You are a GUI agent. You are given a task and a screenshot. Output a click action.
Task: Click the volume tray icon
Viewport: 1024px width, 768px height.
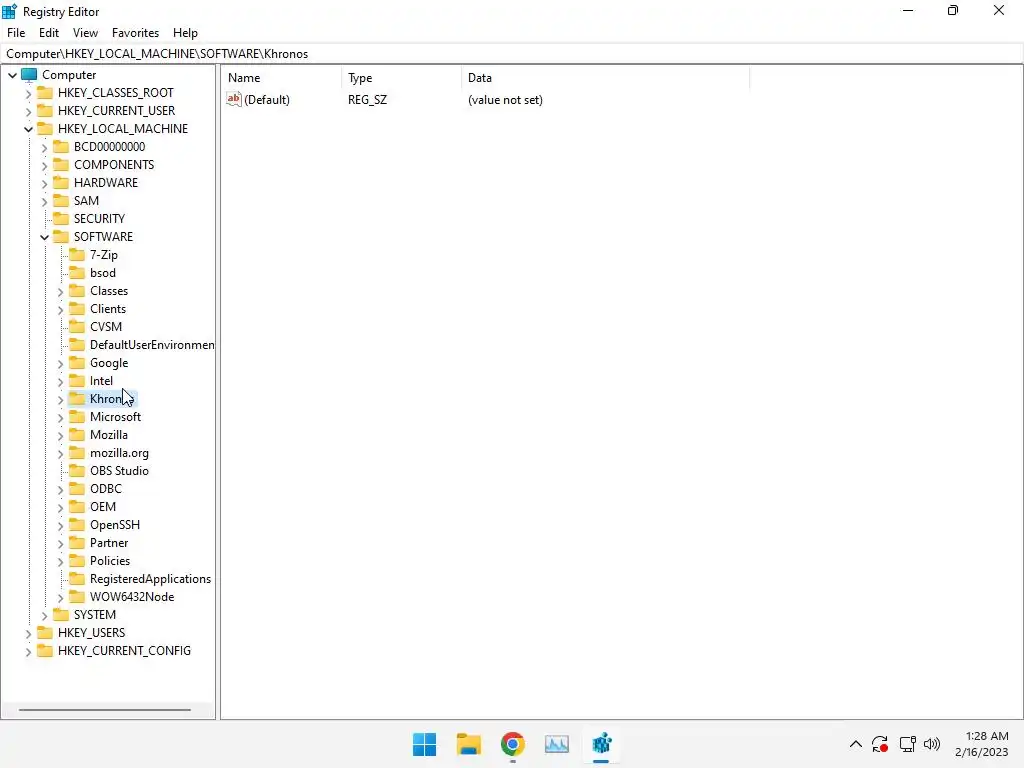click(x=932, y=744)
